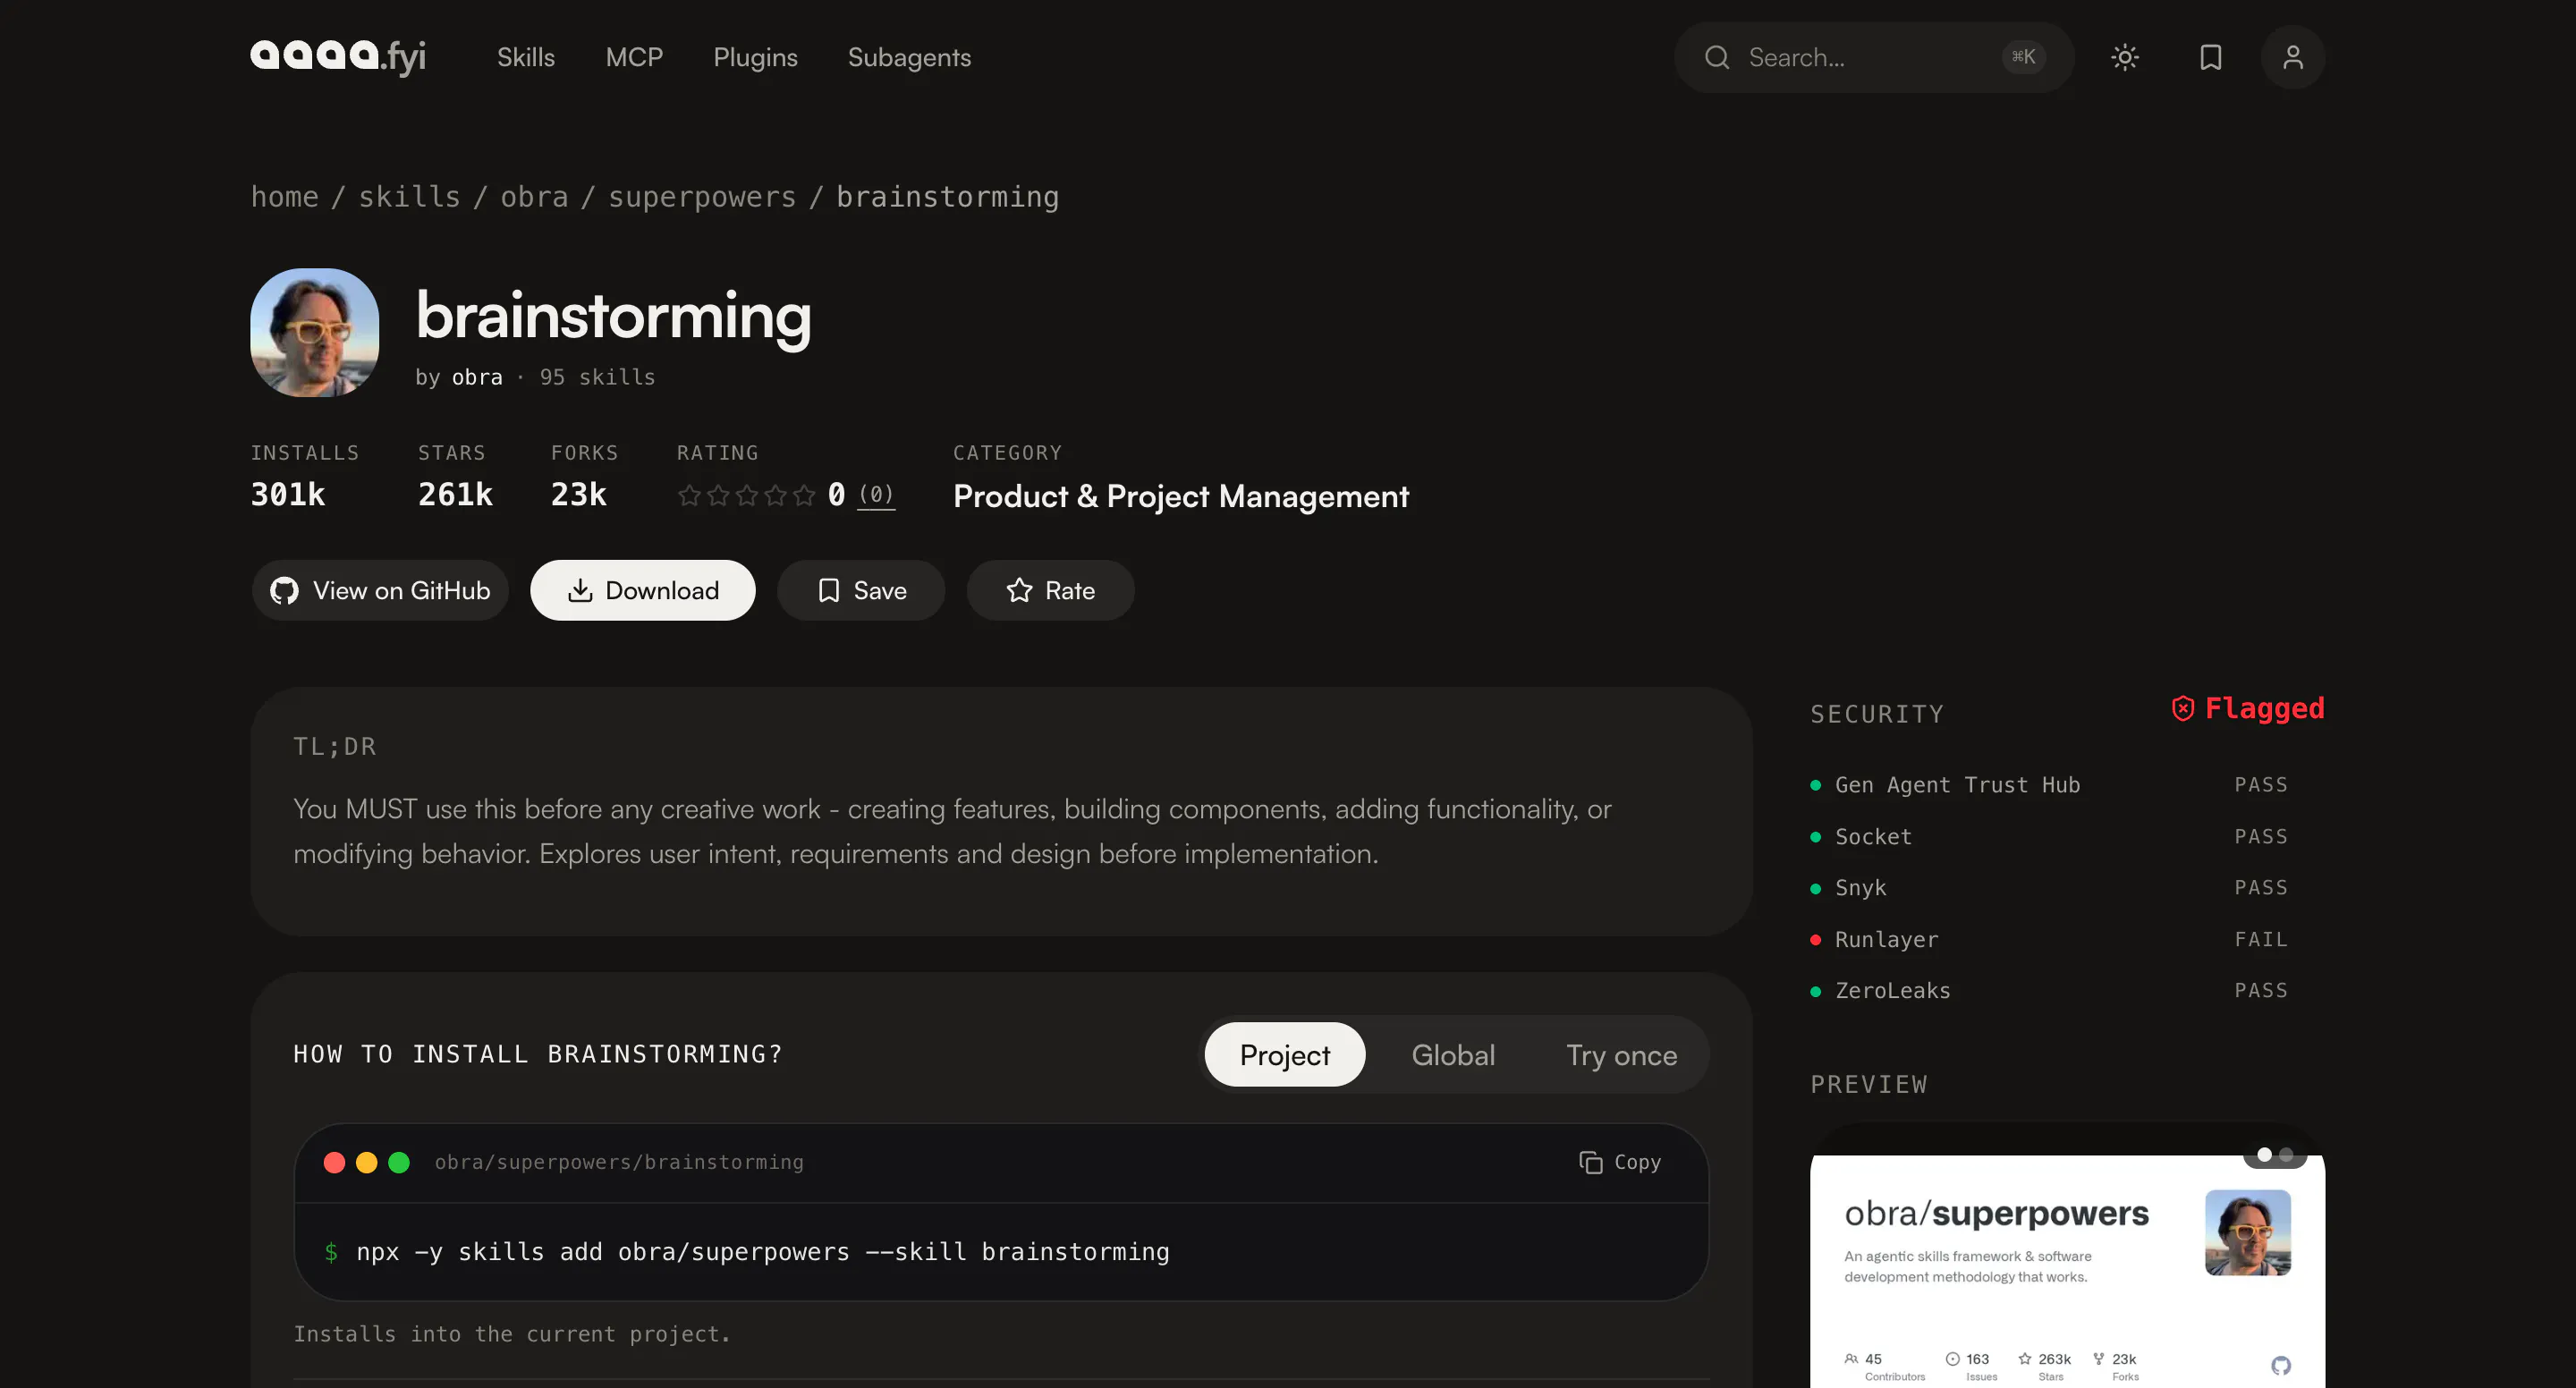Open the user account profile icon
Screen dimensions: 2576x1388
pyautogui.click(x=2293, y=57)
